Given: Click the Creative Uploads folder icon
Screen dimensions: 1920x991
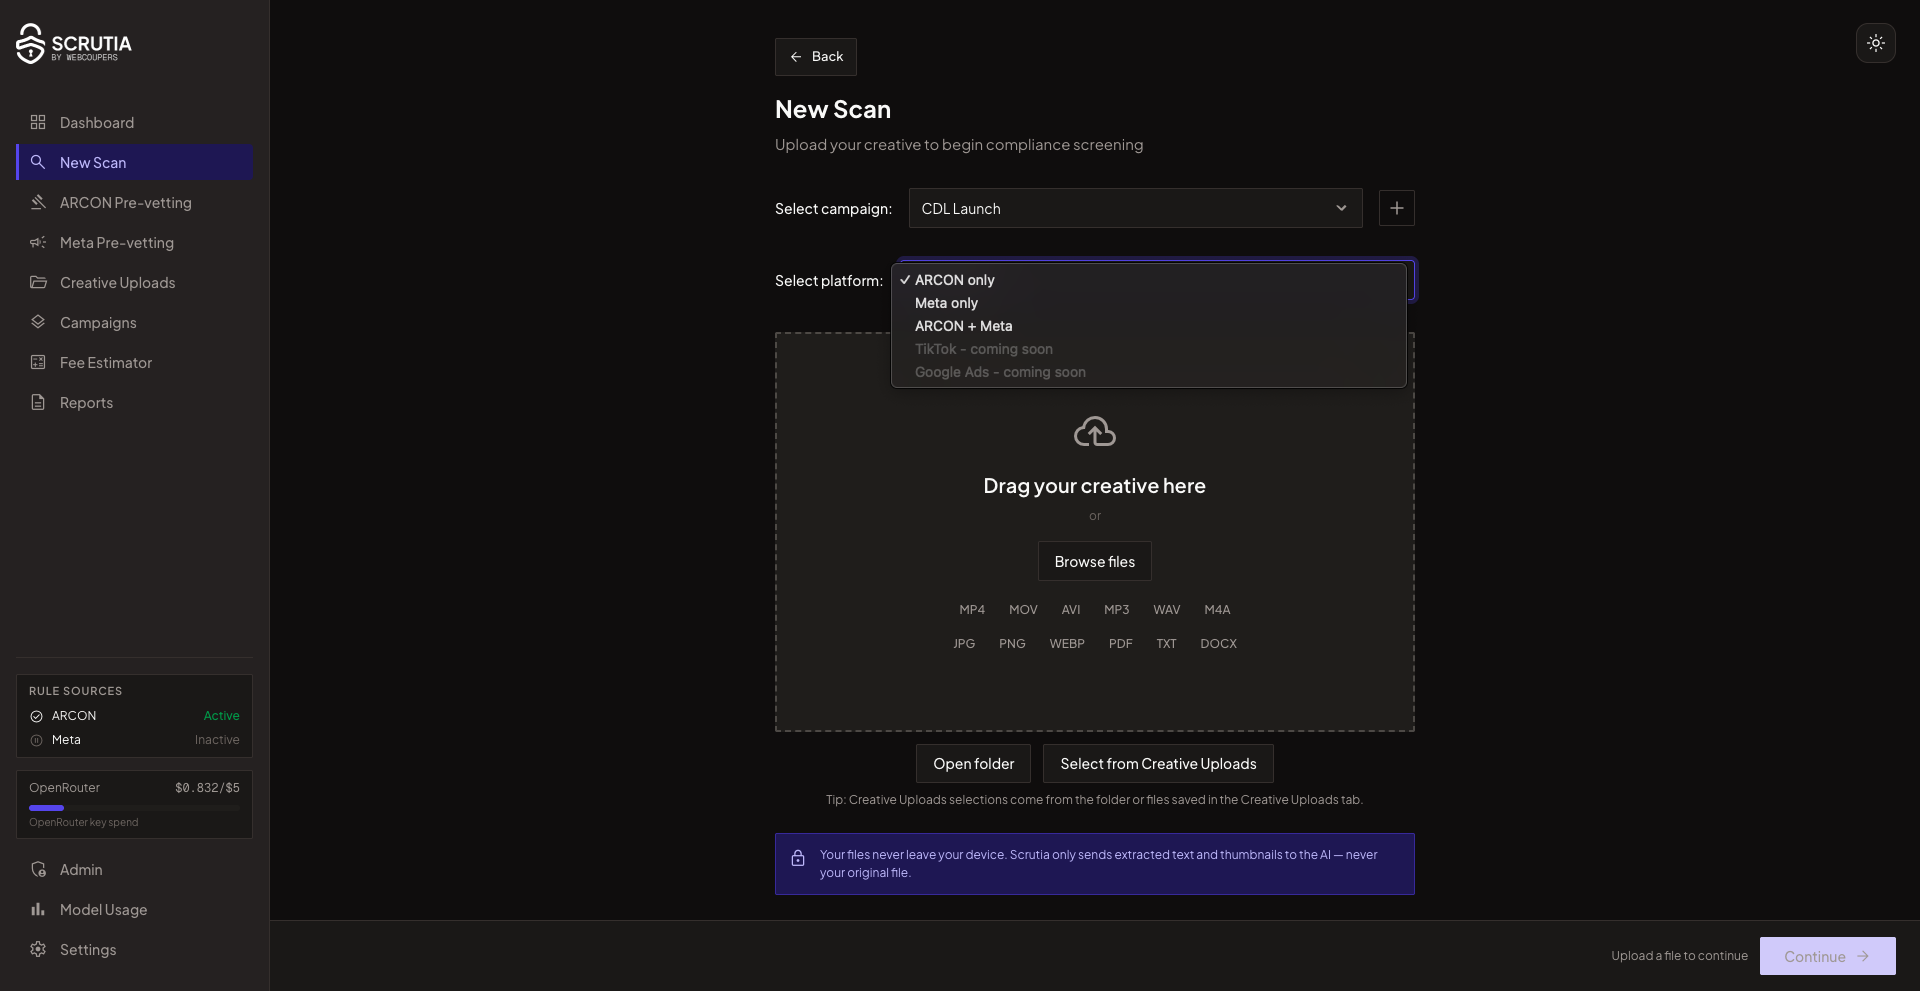Looking at the screenshot, I should point(38,282).
